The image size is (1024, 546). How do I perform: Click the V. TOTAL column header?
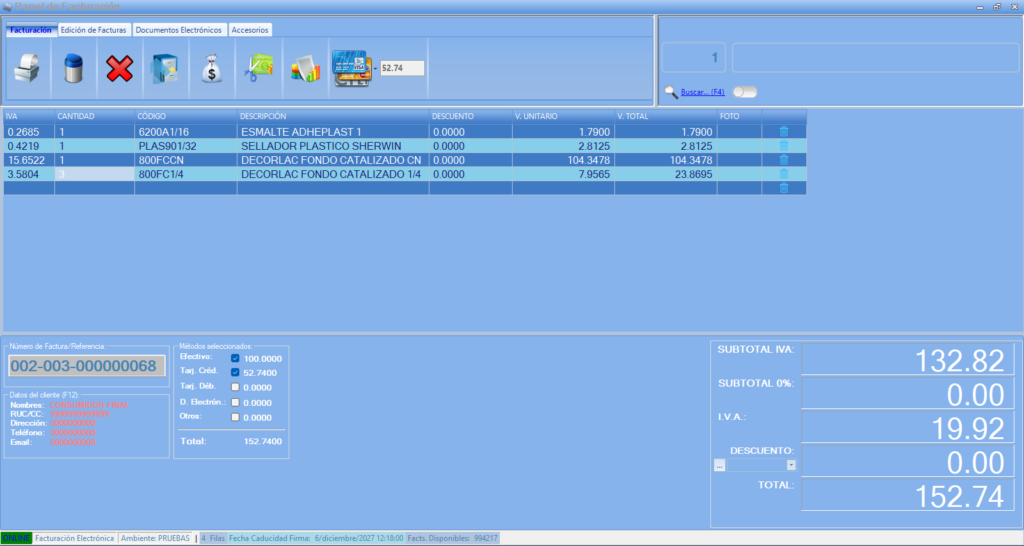tap(665, 116)
